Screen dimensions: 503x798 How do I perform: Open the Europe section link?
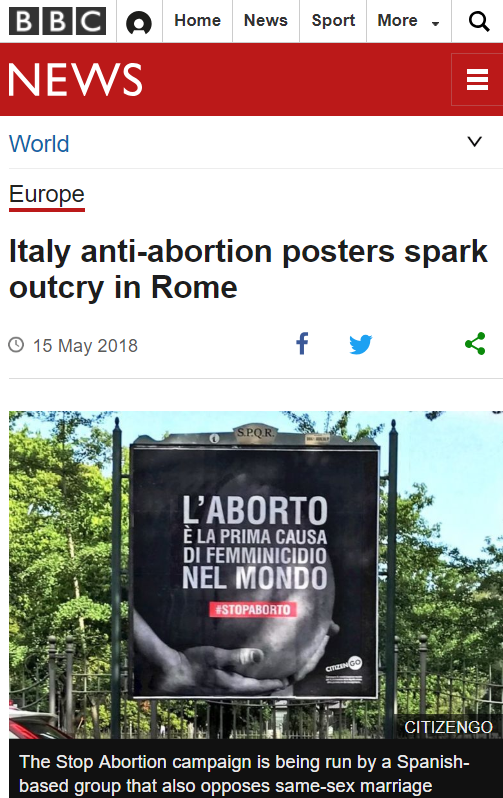47,194
